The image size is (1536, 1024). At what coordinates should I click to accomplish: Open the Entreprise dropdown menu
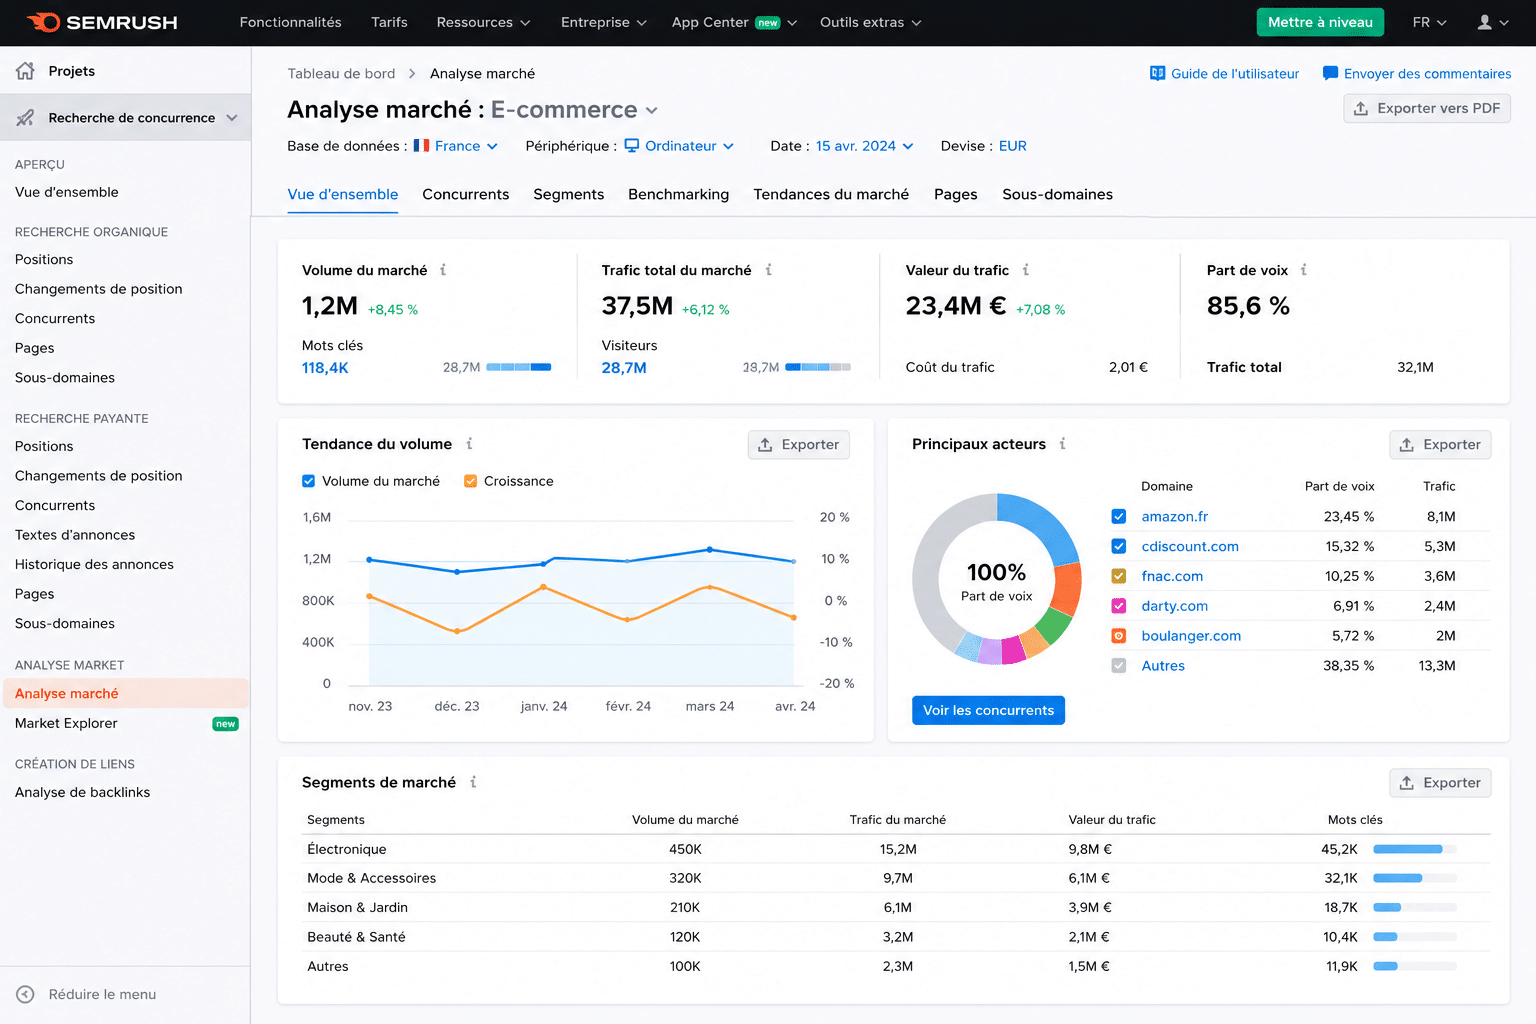pyautogui.click(x=603, y=22)
